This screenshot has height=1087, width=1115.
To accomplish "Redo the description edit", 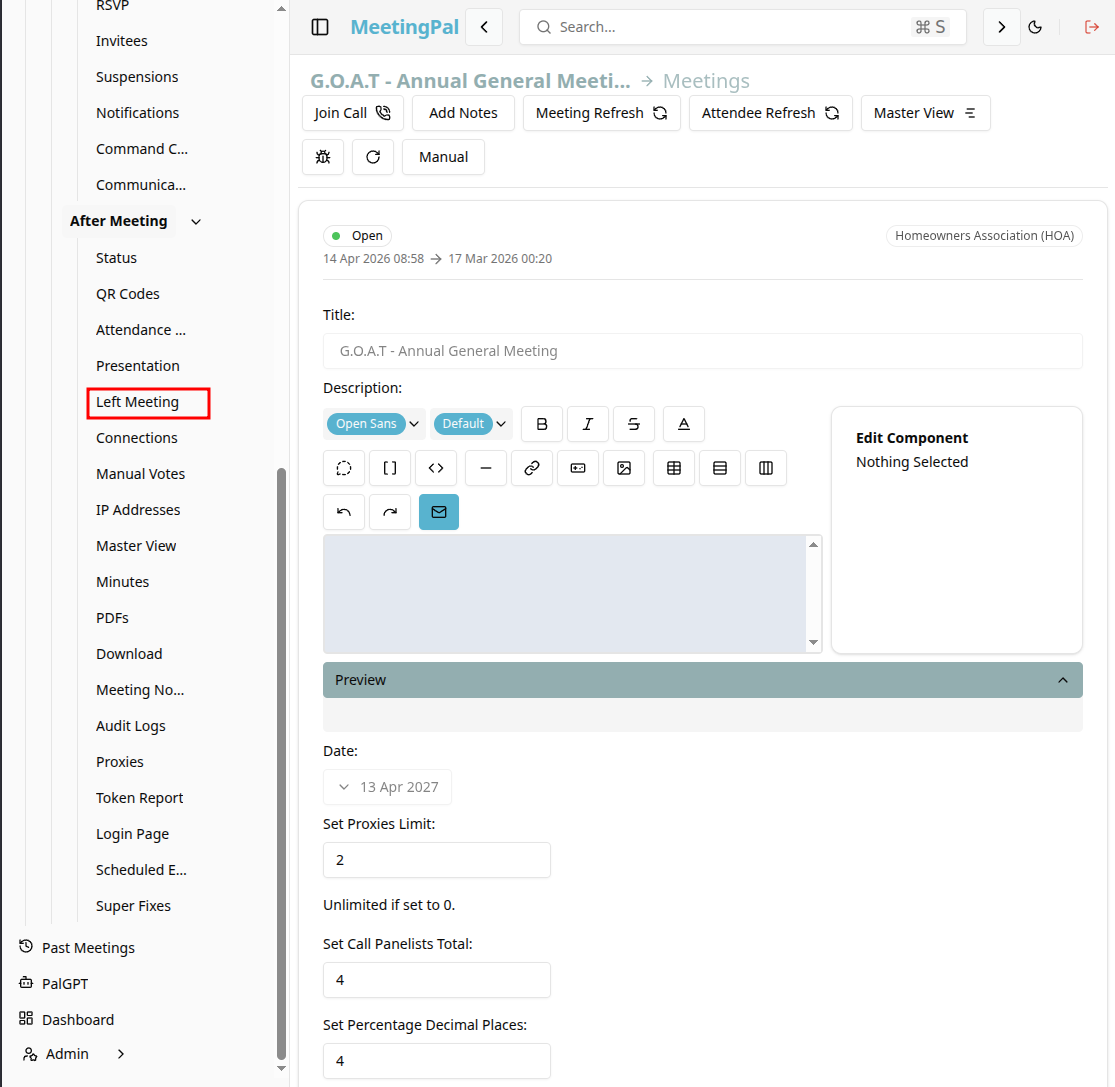I will pos(390,512).
